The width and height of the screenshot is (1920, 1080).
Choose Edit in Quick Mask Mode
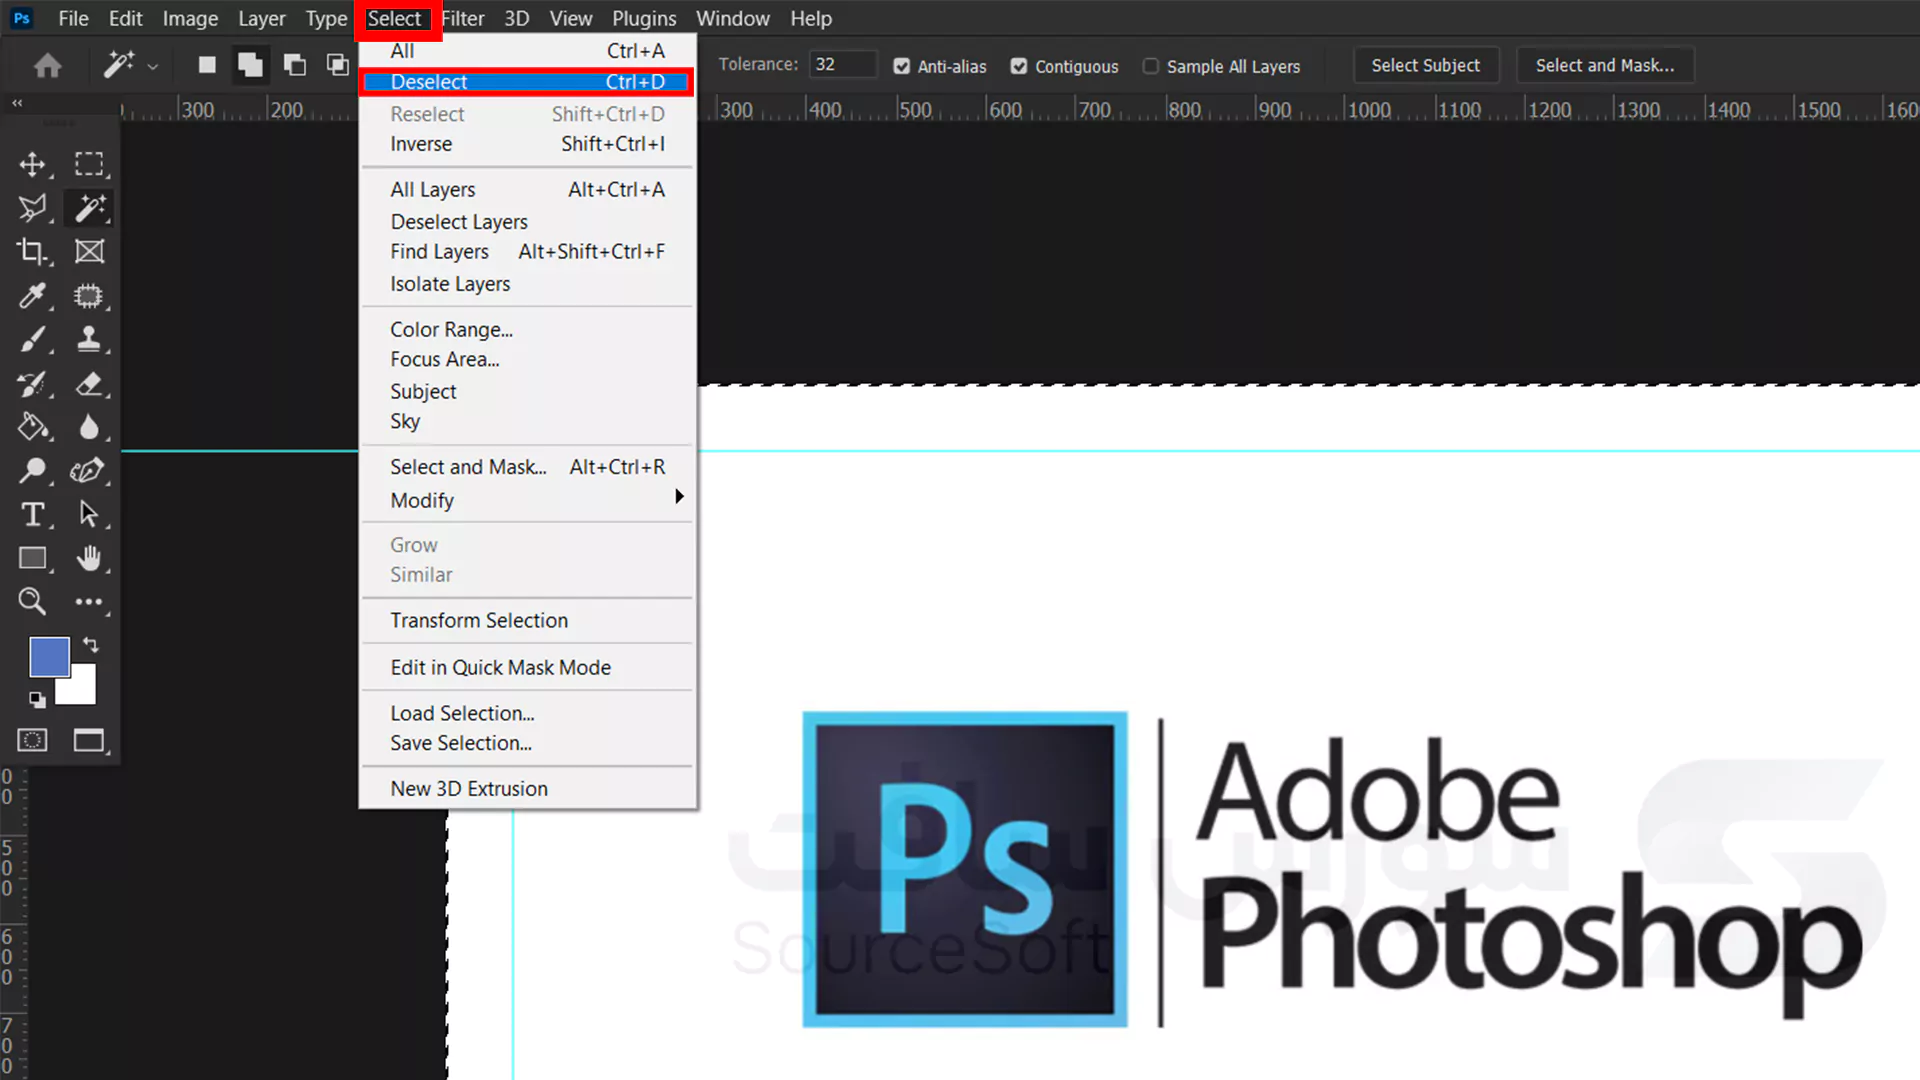pos(528,667)
